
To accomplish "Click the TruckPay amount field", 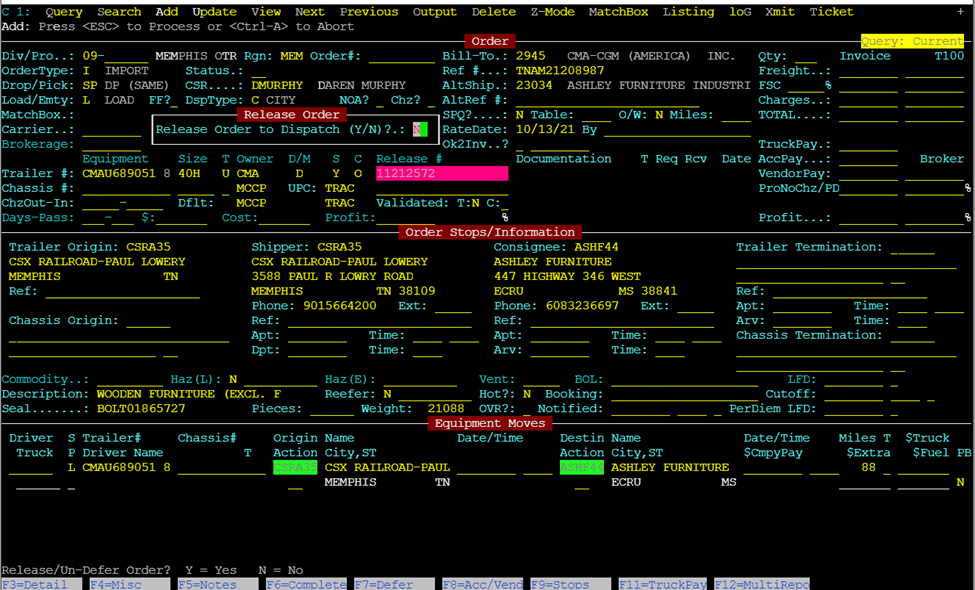I will click(867, 145).
